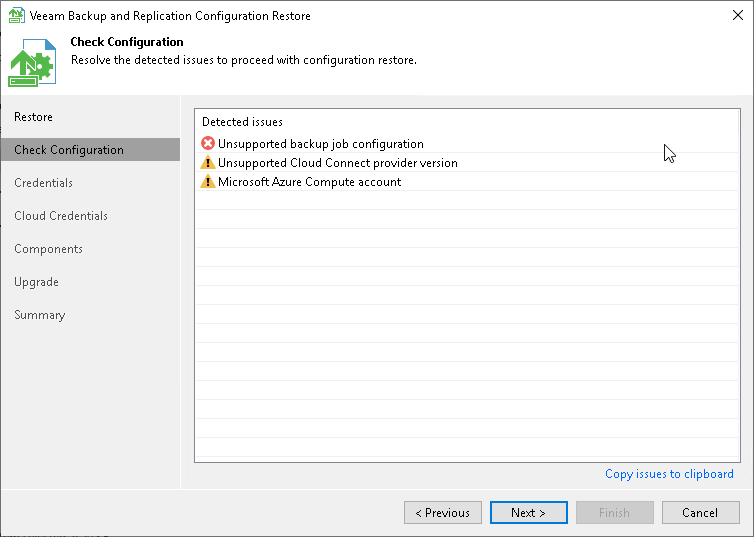This screenshot has width=754, height=537.
Task: Click the window title text
Action: click(170, 16)
